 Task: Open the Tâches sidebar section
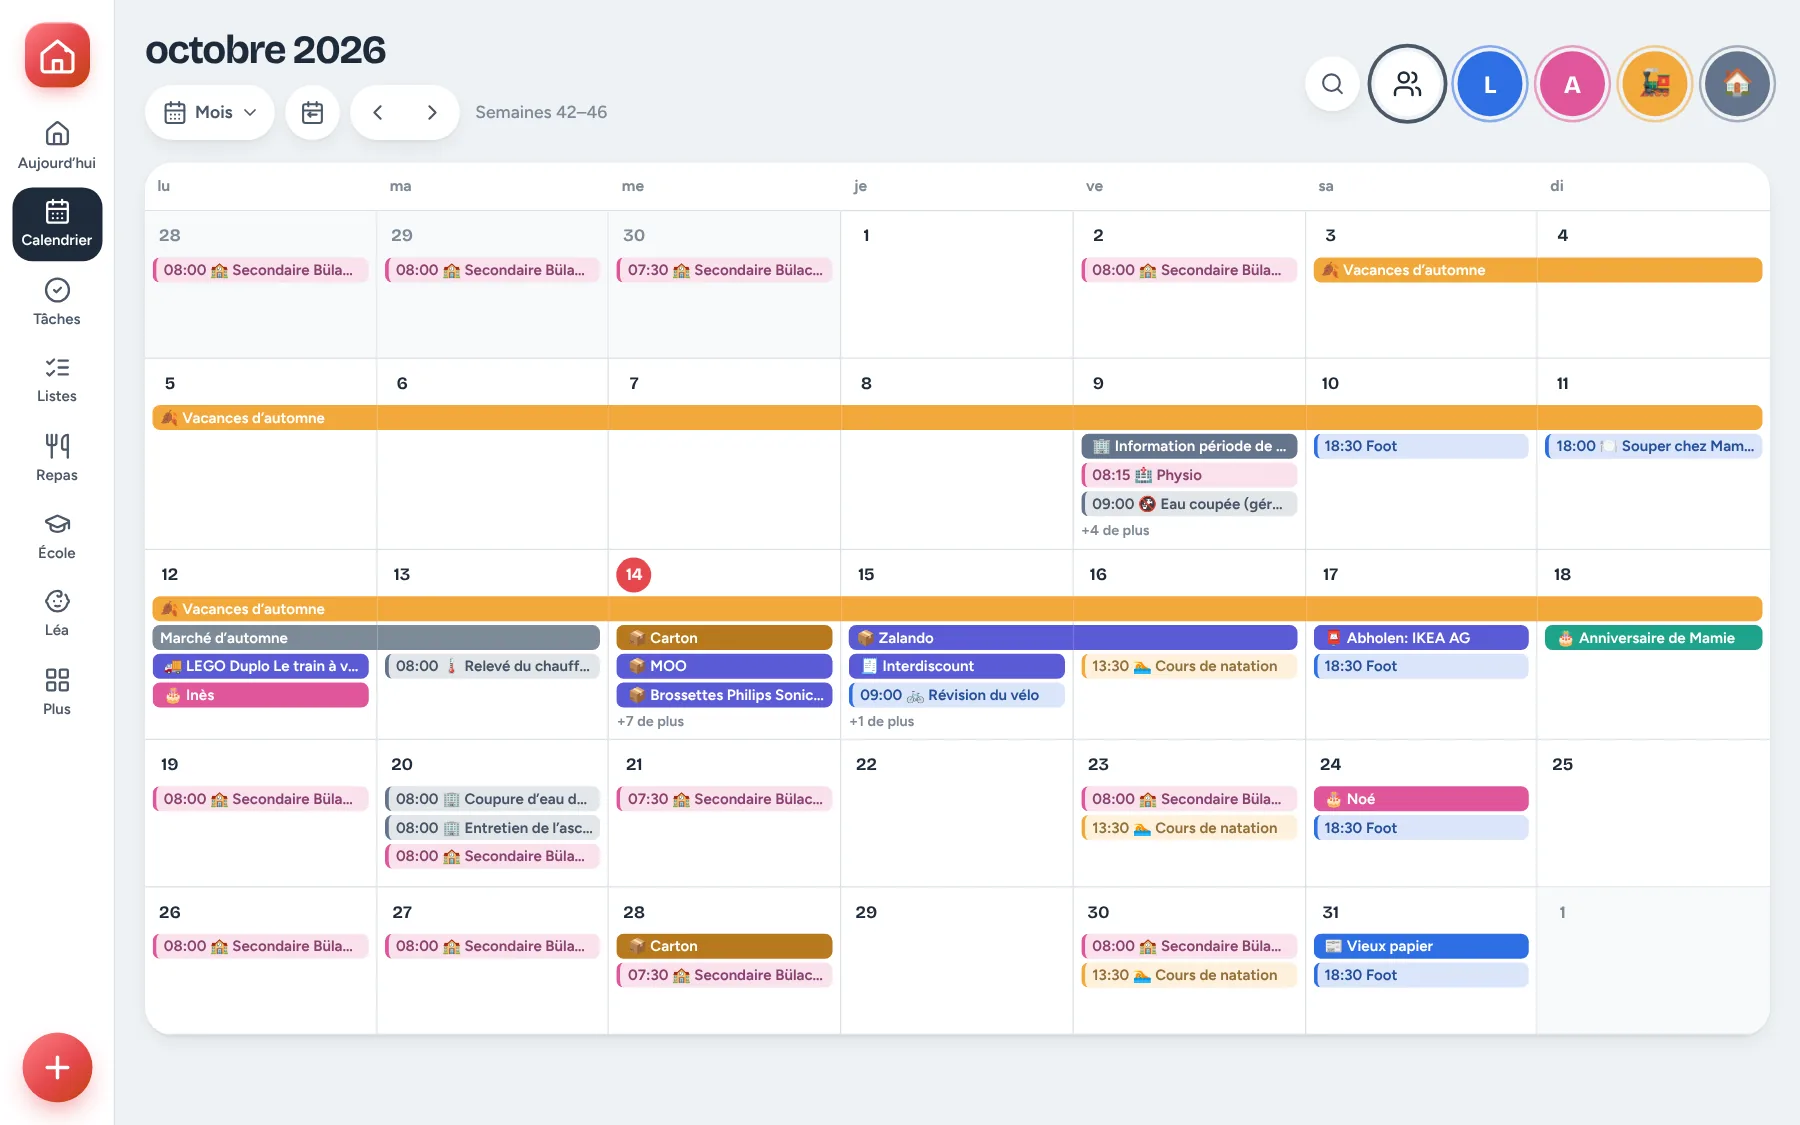pos(57,302)
